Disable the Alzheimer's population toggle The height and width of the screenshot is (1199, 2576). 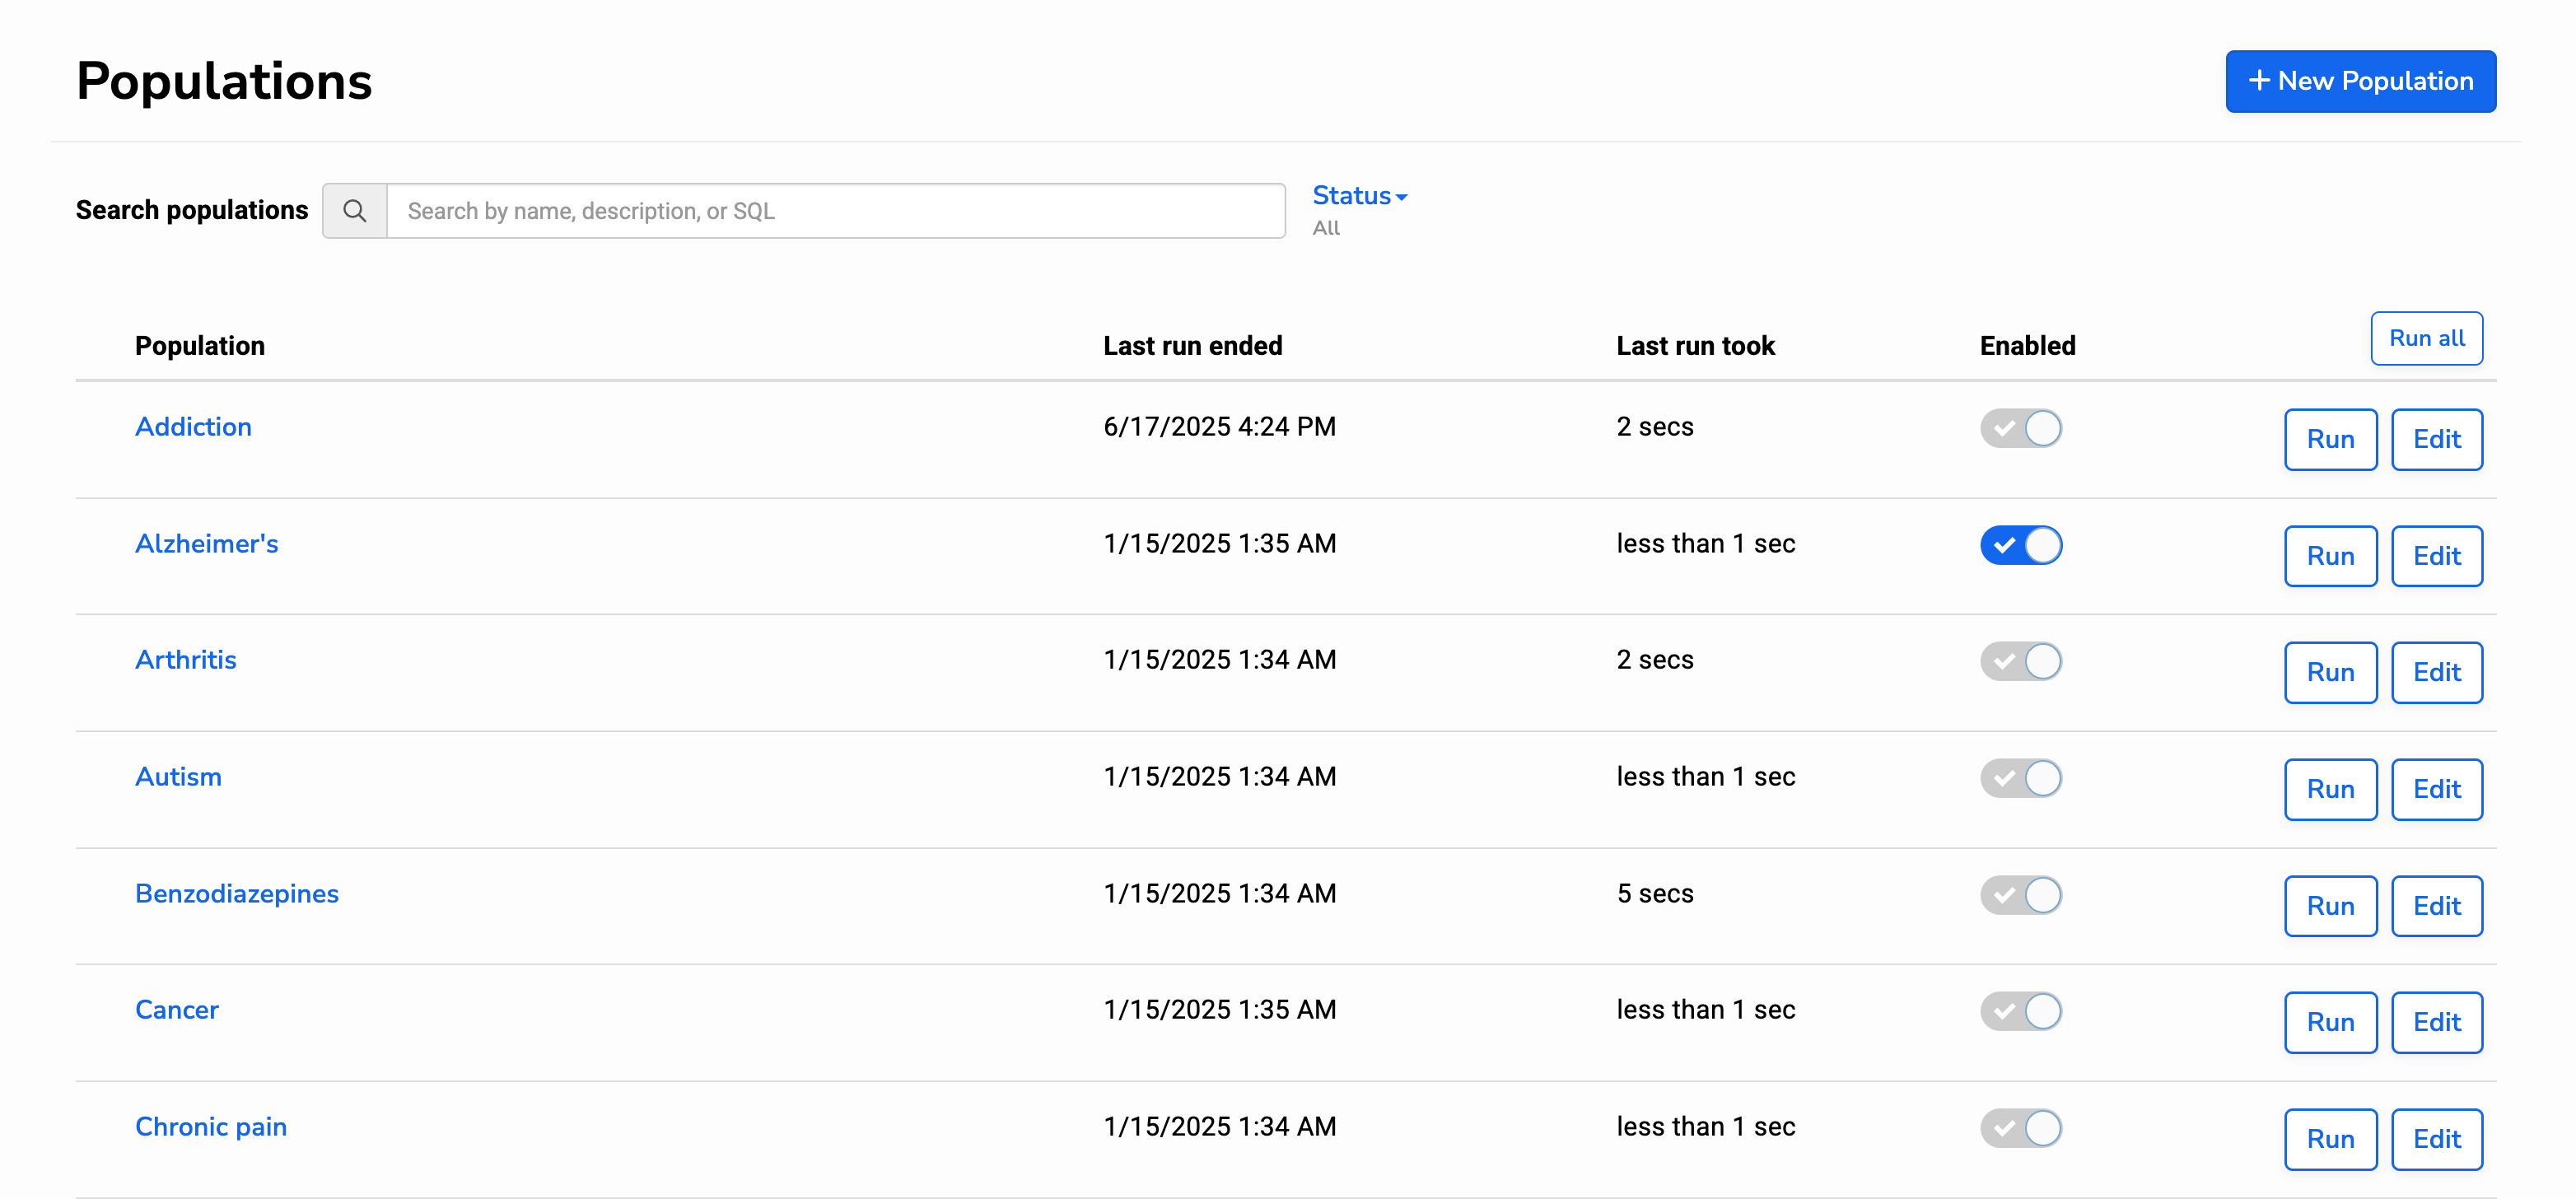click(2020, 545)
